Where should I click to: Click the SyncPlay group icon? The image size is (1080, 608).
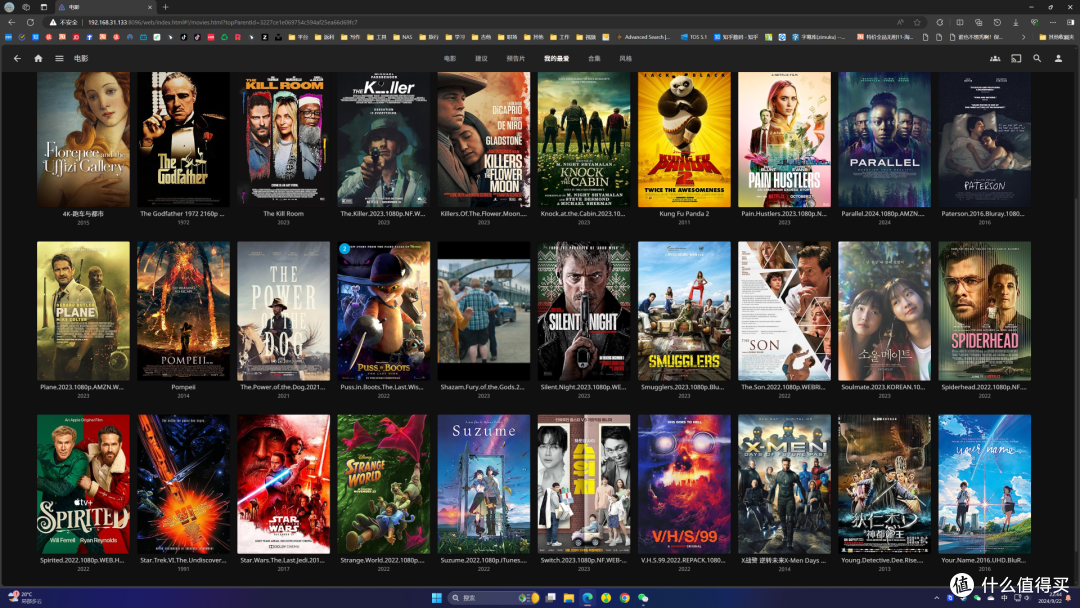995,59
